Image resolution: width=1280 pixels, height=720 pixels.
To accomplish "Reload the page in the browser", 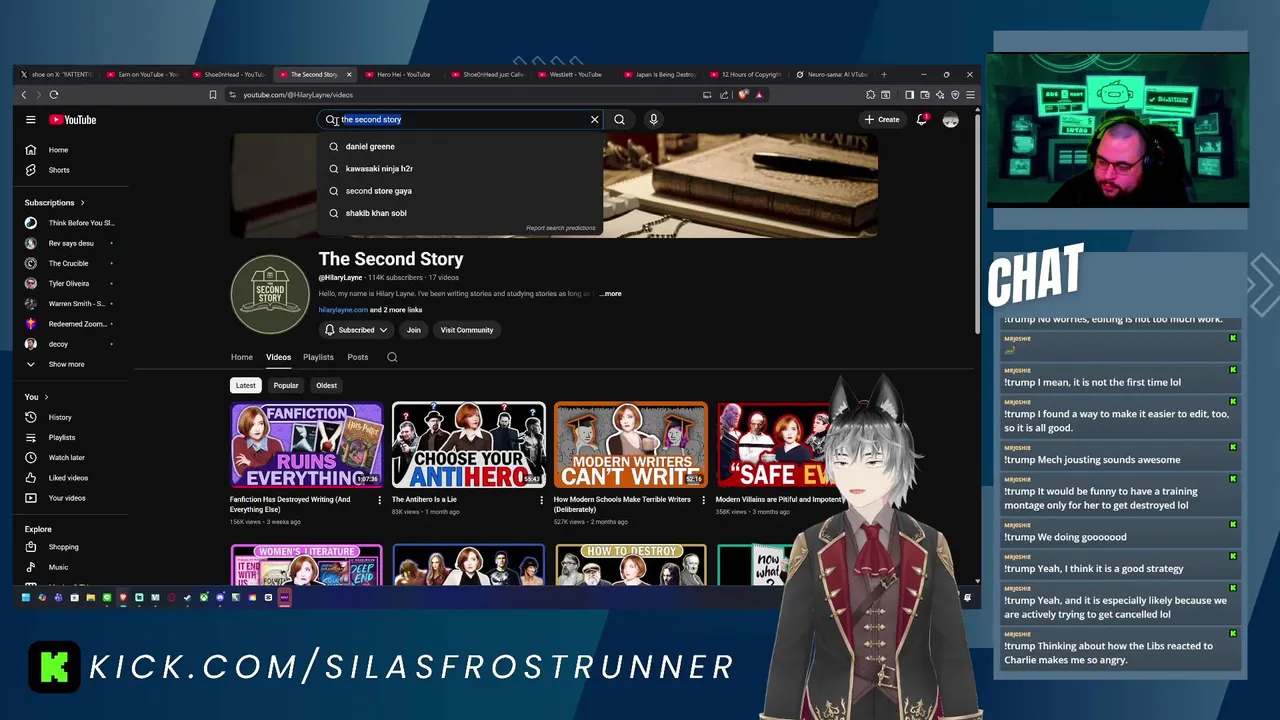I will (x=54, y=95).
